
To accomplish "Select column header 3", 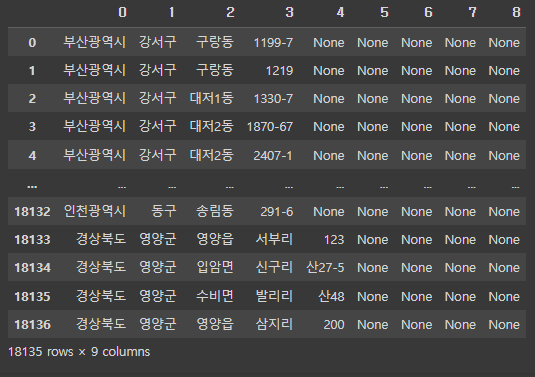I will (x=289, y=13).
